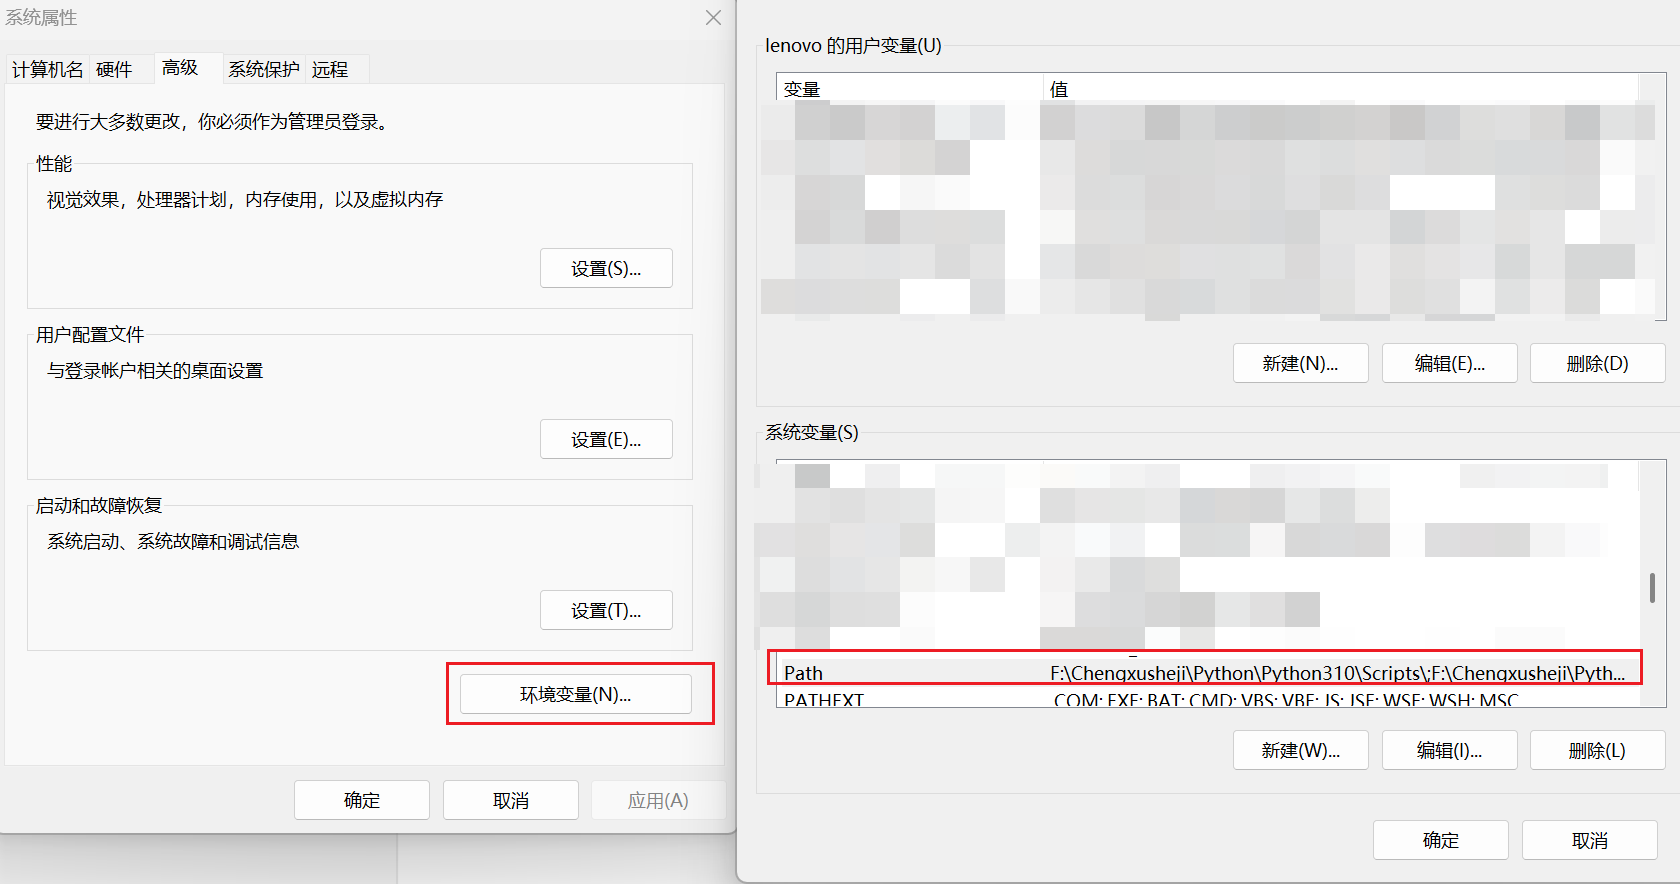This screenshot has height=884, width=1680.
Task: Open the 系统保护 tab
Action: [x=264, y=69]
